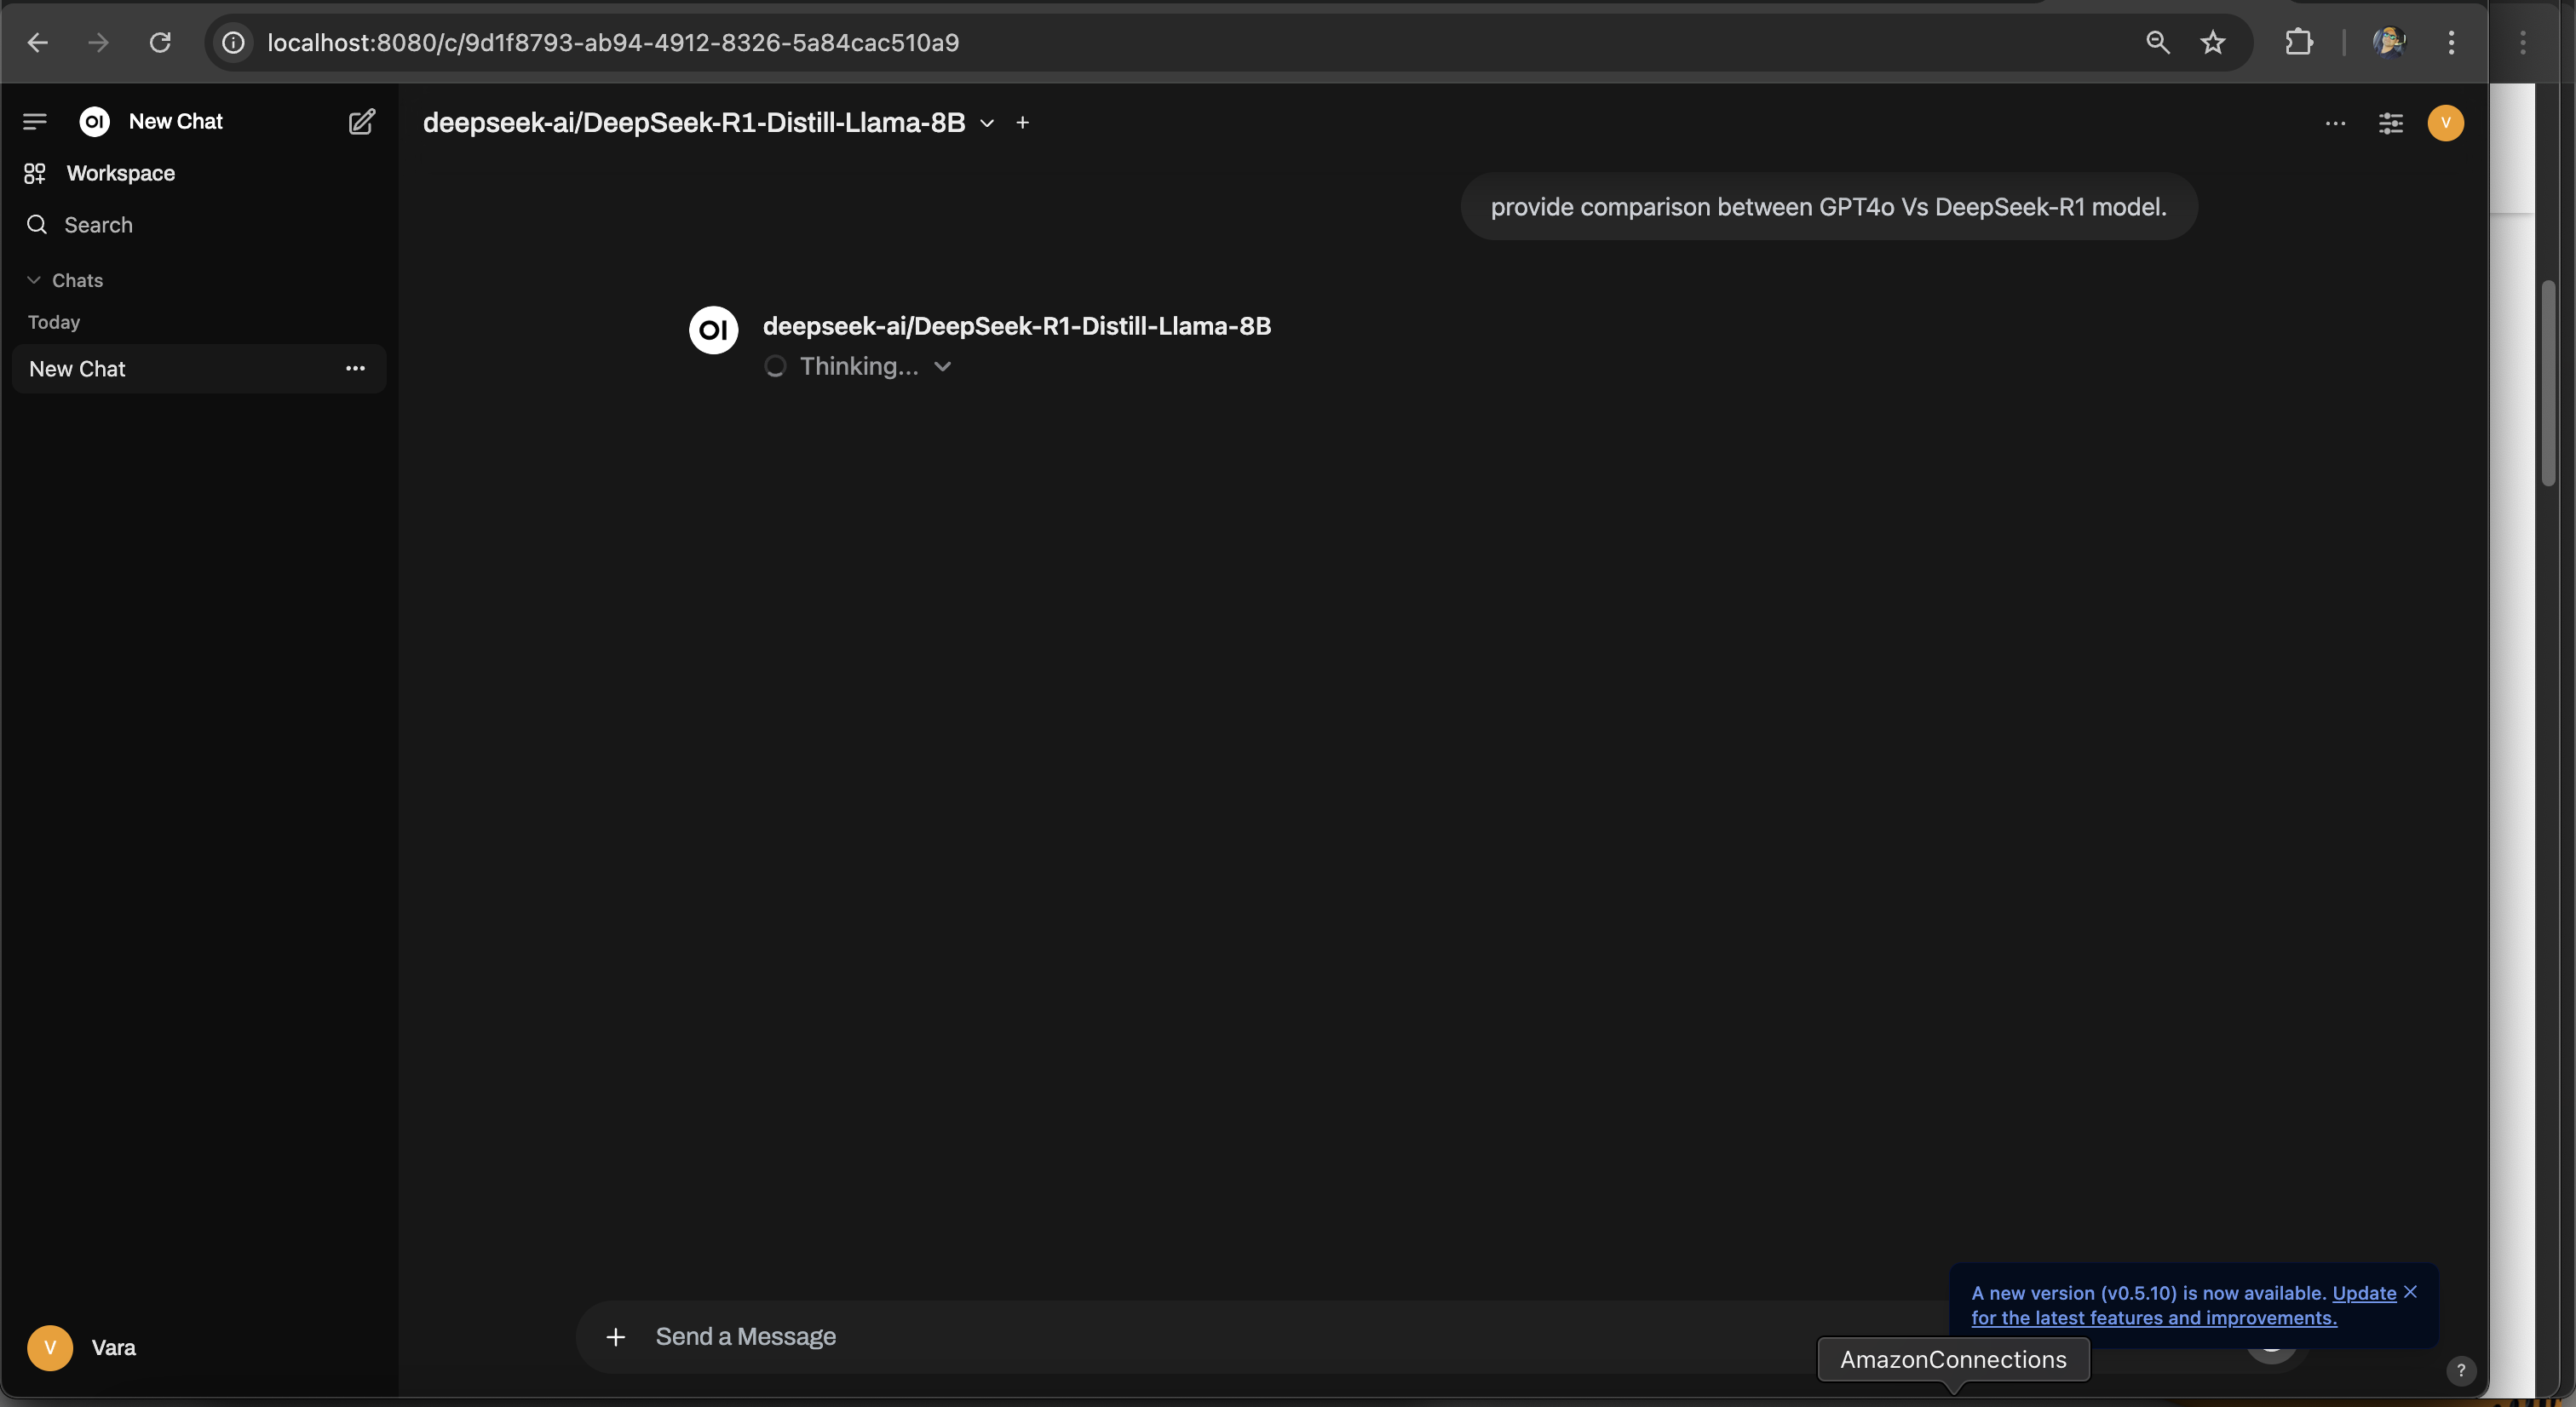Screen dimensions: 2576x1407
Task: Open the chat controls sliders icon
Action: click(x=2390, y=123)
